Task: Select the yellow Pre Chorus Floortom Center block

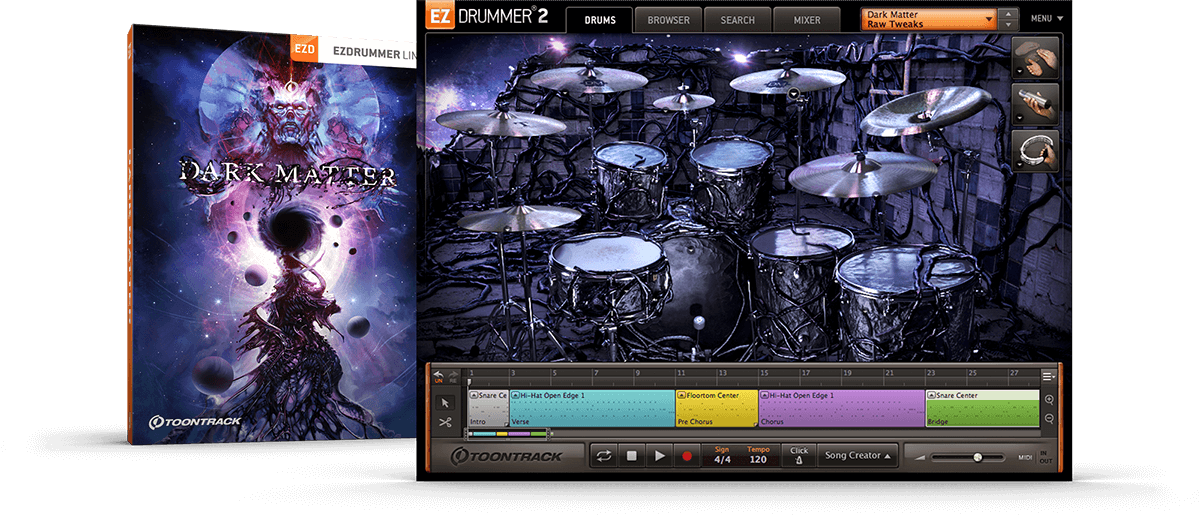Action: point(717,409)
